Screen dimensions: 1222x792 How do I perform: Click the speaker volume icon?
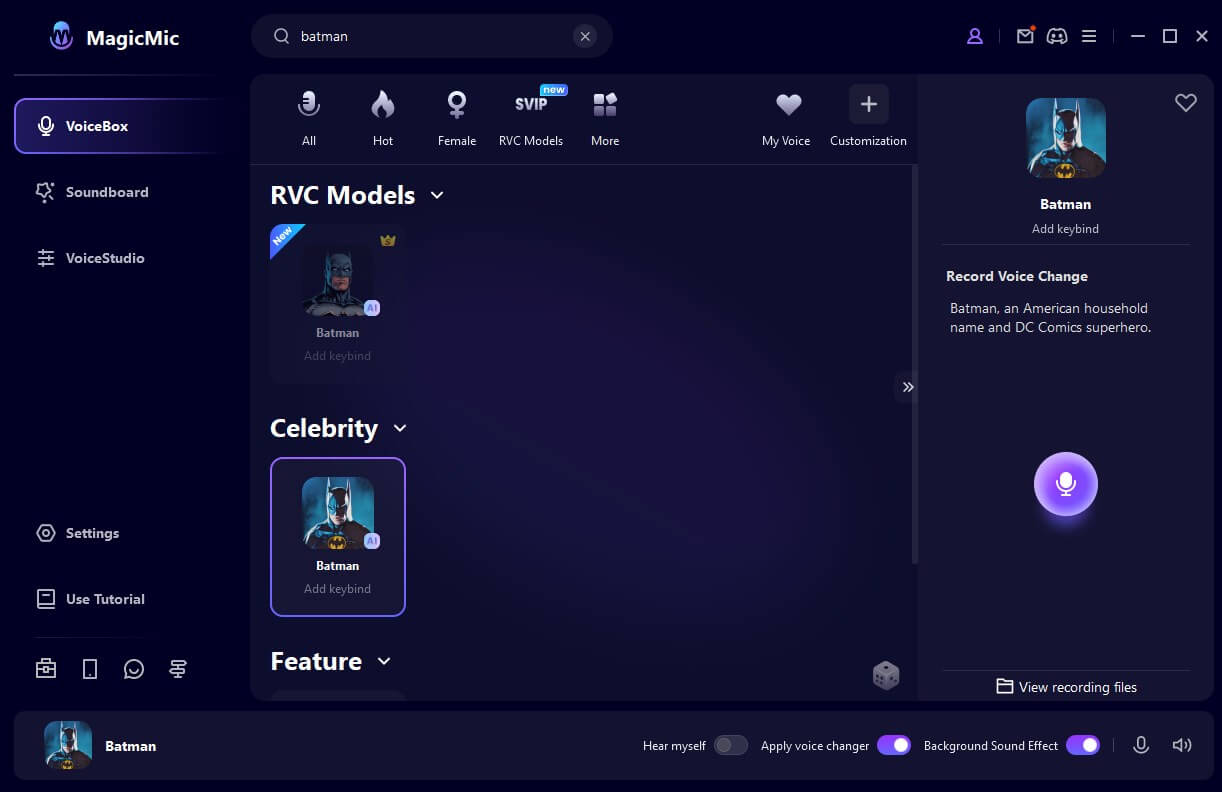point(1182,745)
